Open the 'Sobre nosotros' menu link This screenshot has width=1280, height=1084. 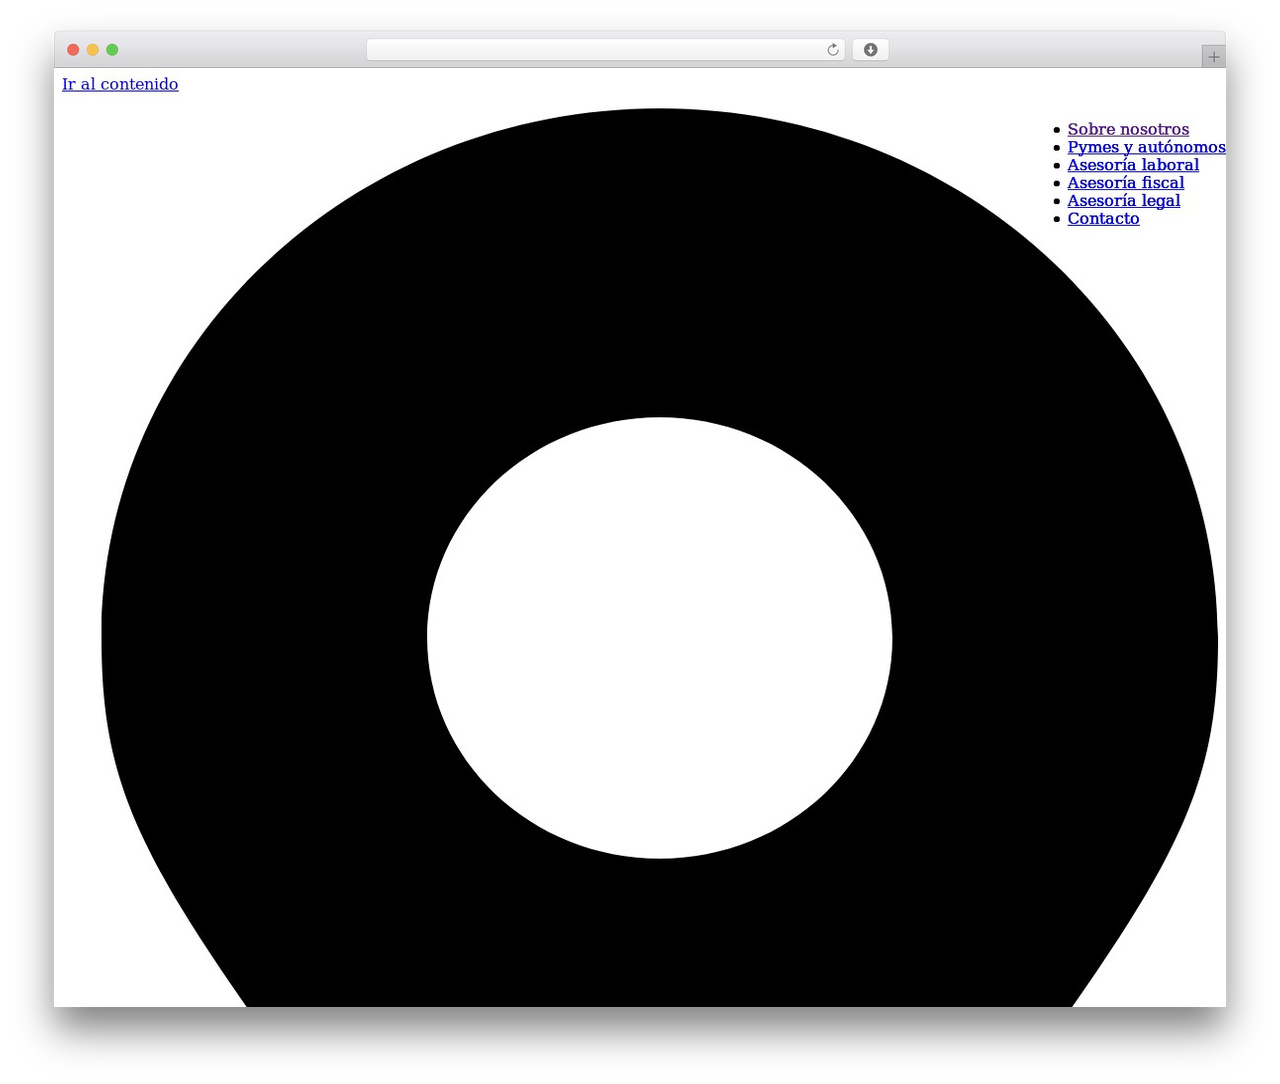pyautogui.click(x=1128, y=129)
